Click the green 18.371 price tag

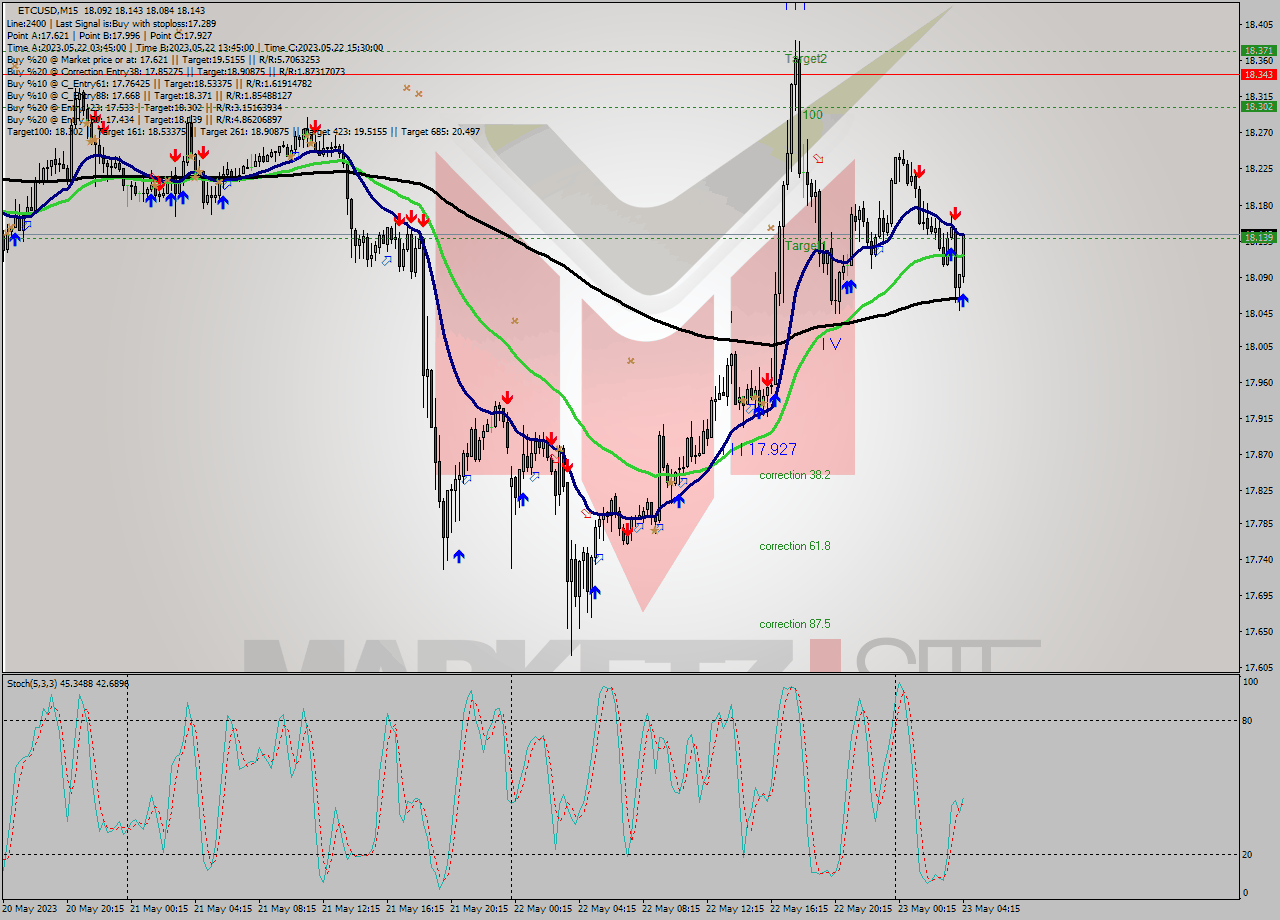tap(1257, 50)
